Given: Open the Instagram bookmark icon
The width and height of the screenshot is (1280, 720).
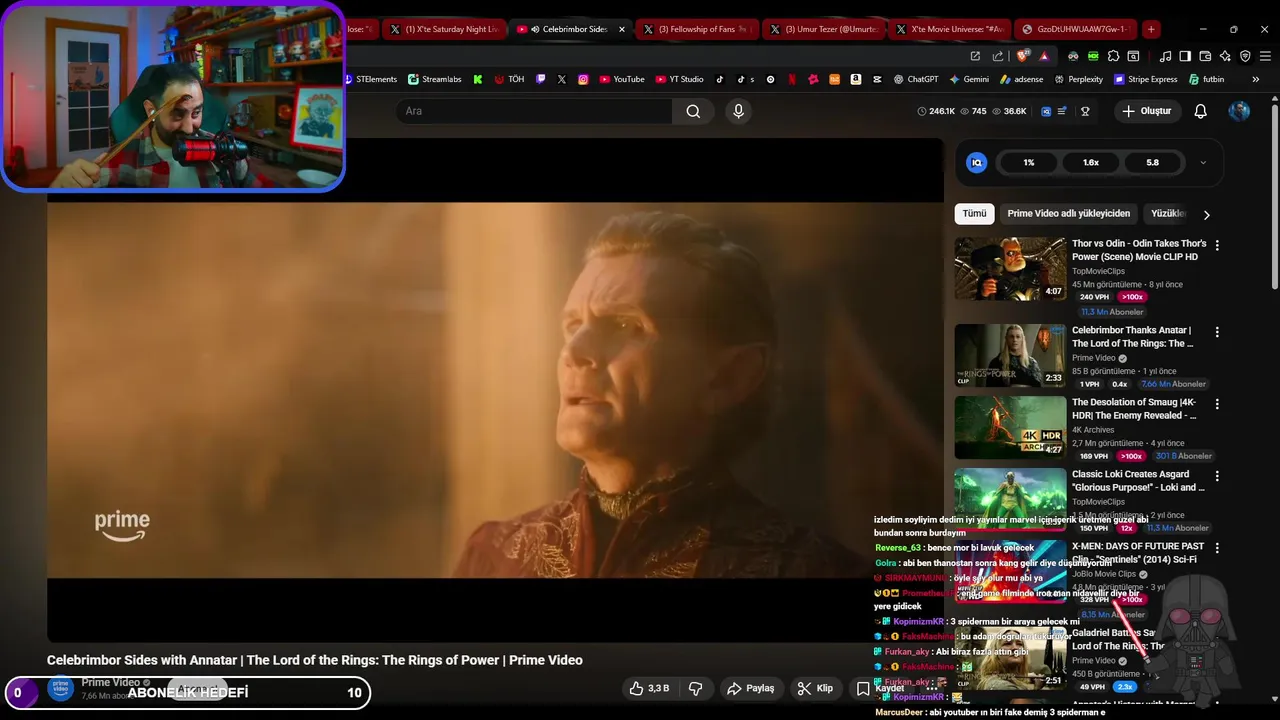Looking at the screenshot, I should tap(583, 79).
